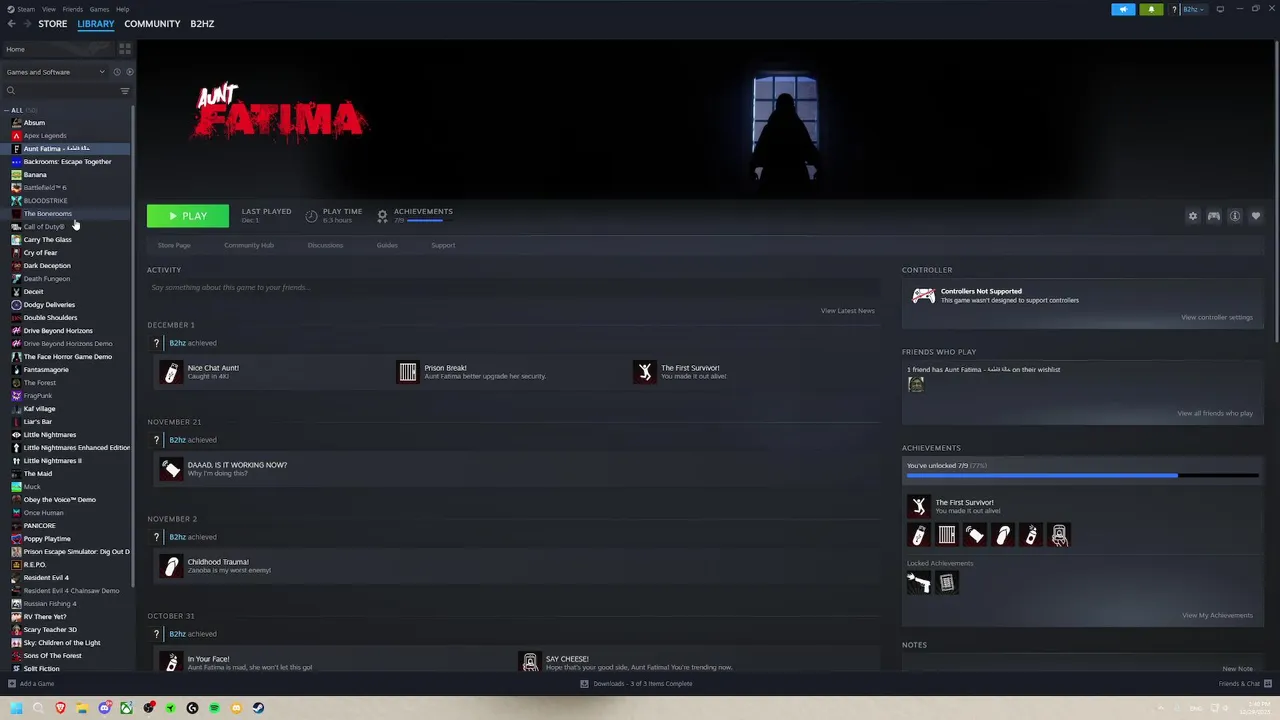Image resolution: width=1280 pixels, height=720 pixels.
Task: Sort library by recent clock icon
Action: [116, 72]
